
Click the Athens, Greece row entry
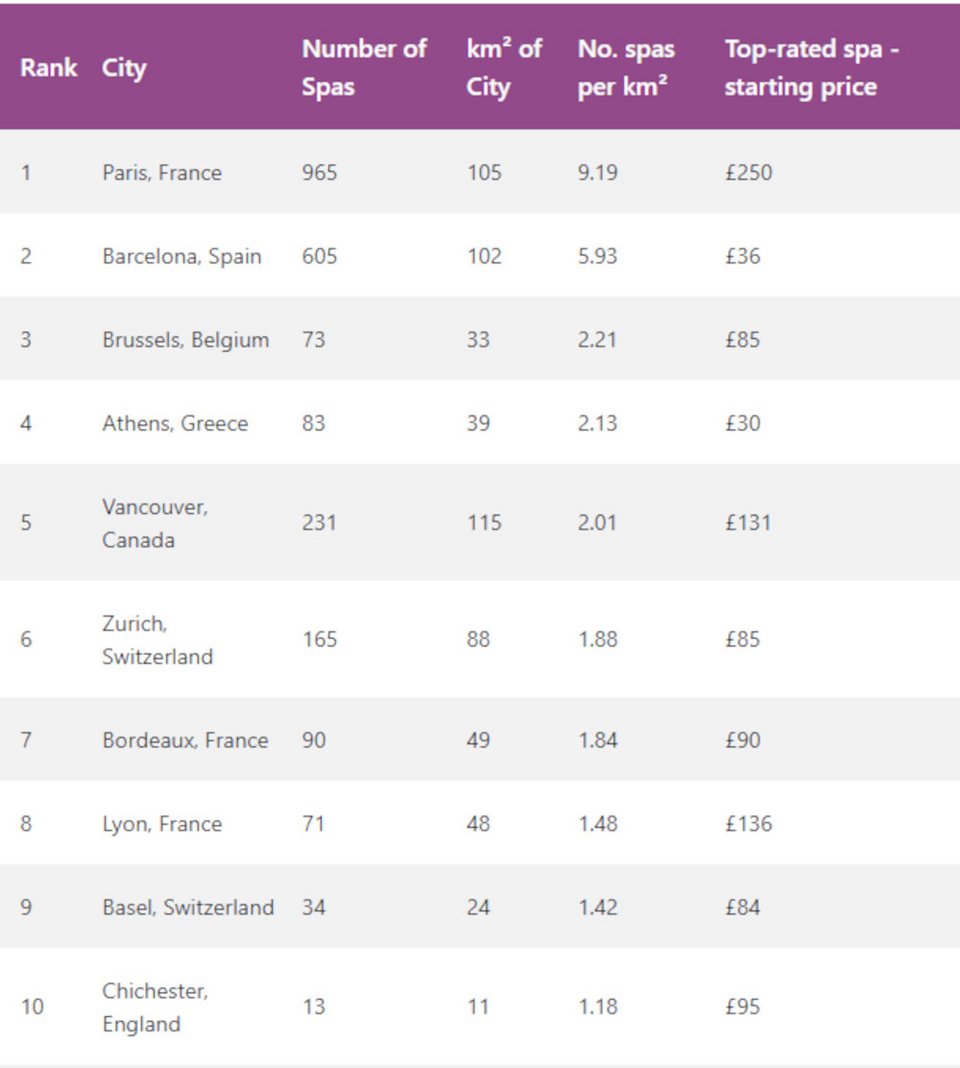tap(175, 423)
